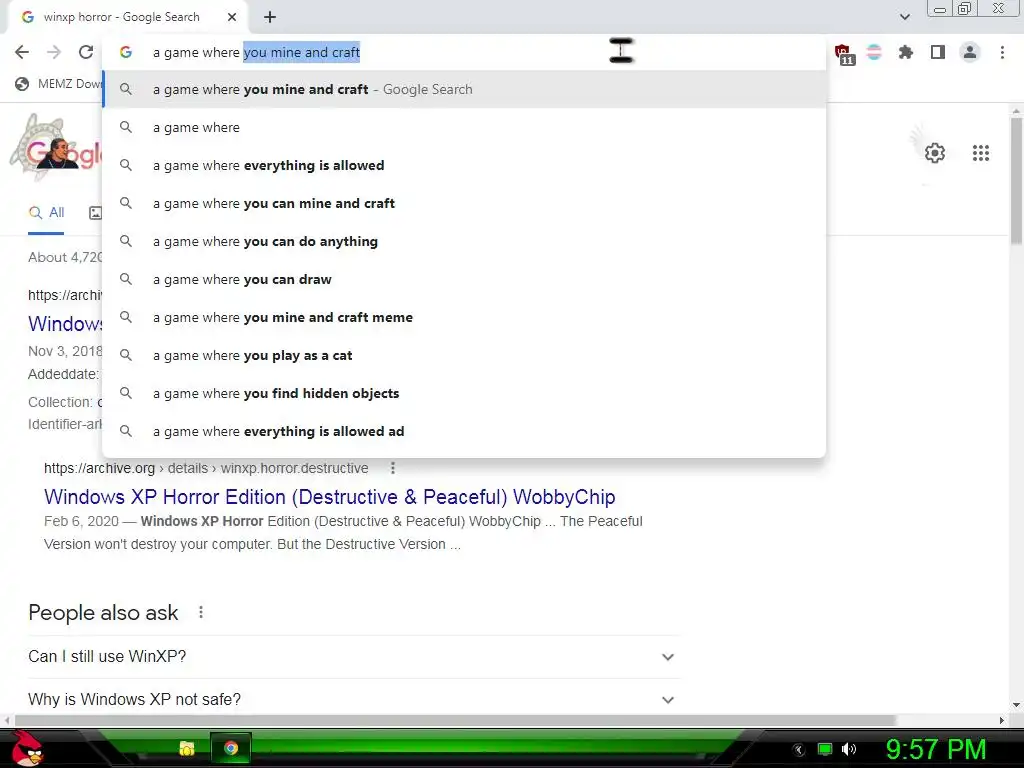Click the page scroll down arrow

click(x=1016, y=705)
